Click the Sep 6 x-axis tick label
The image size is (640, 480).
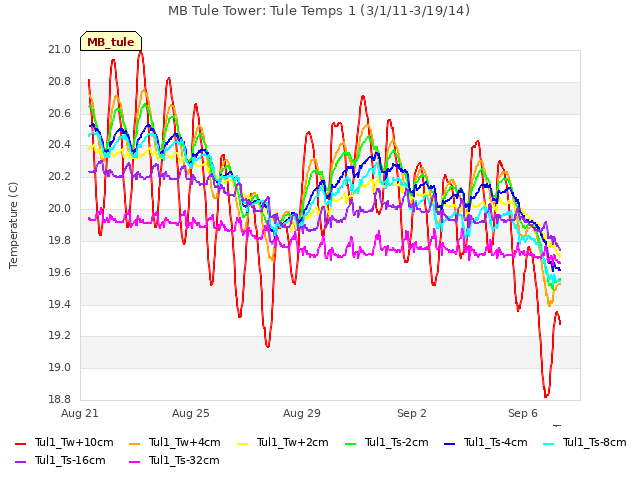tap(523, 413)
